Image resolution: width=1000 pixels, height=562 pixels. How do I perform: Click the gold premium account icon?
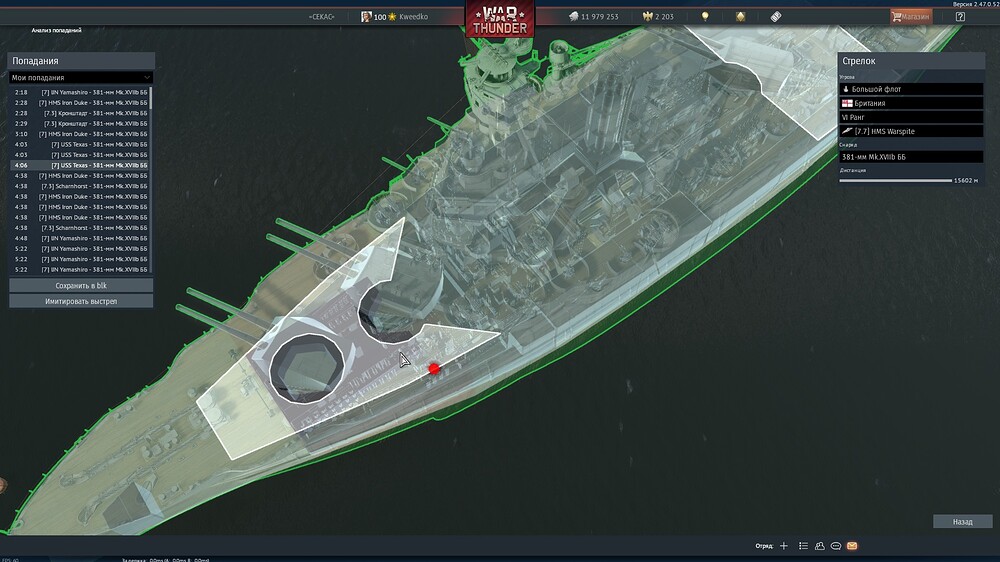[740, 17]
